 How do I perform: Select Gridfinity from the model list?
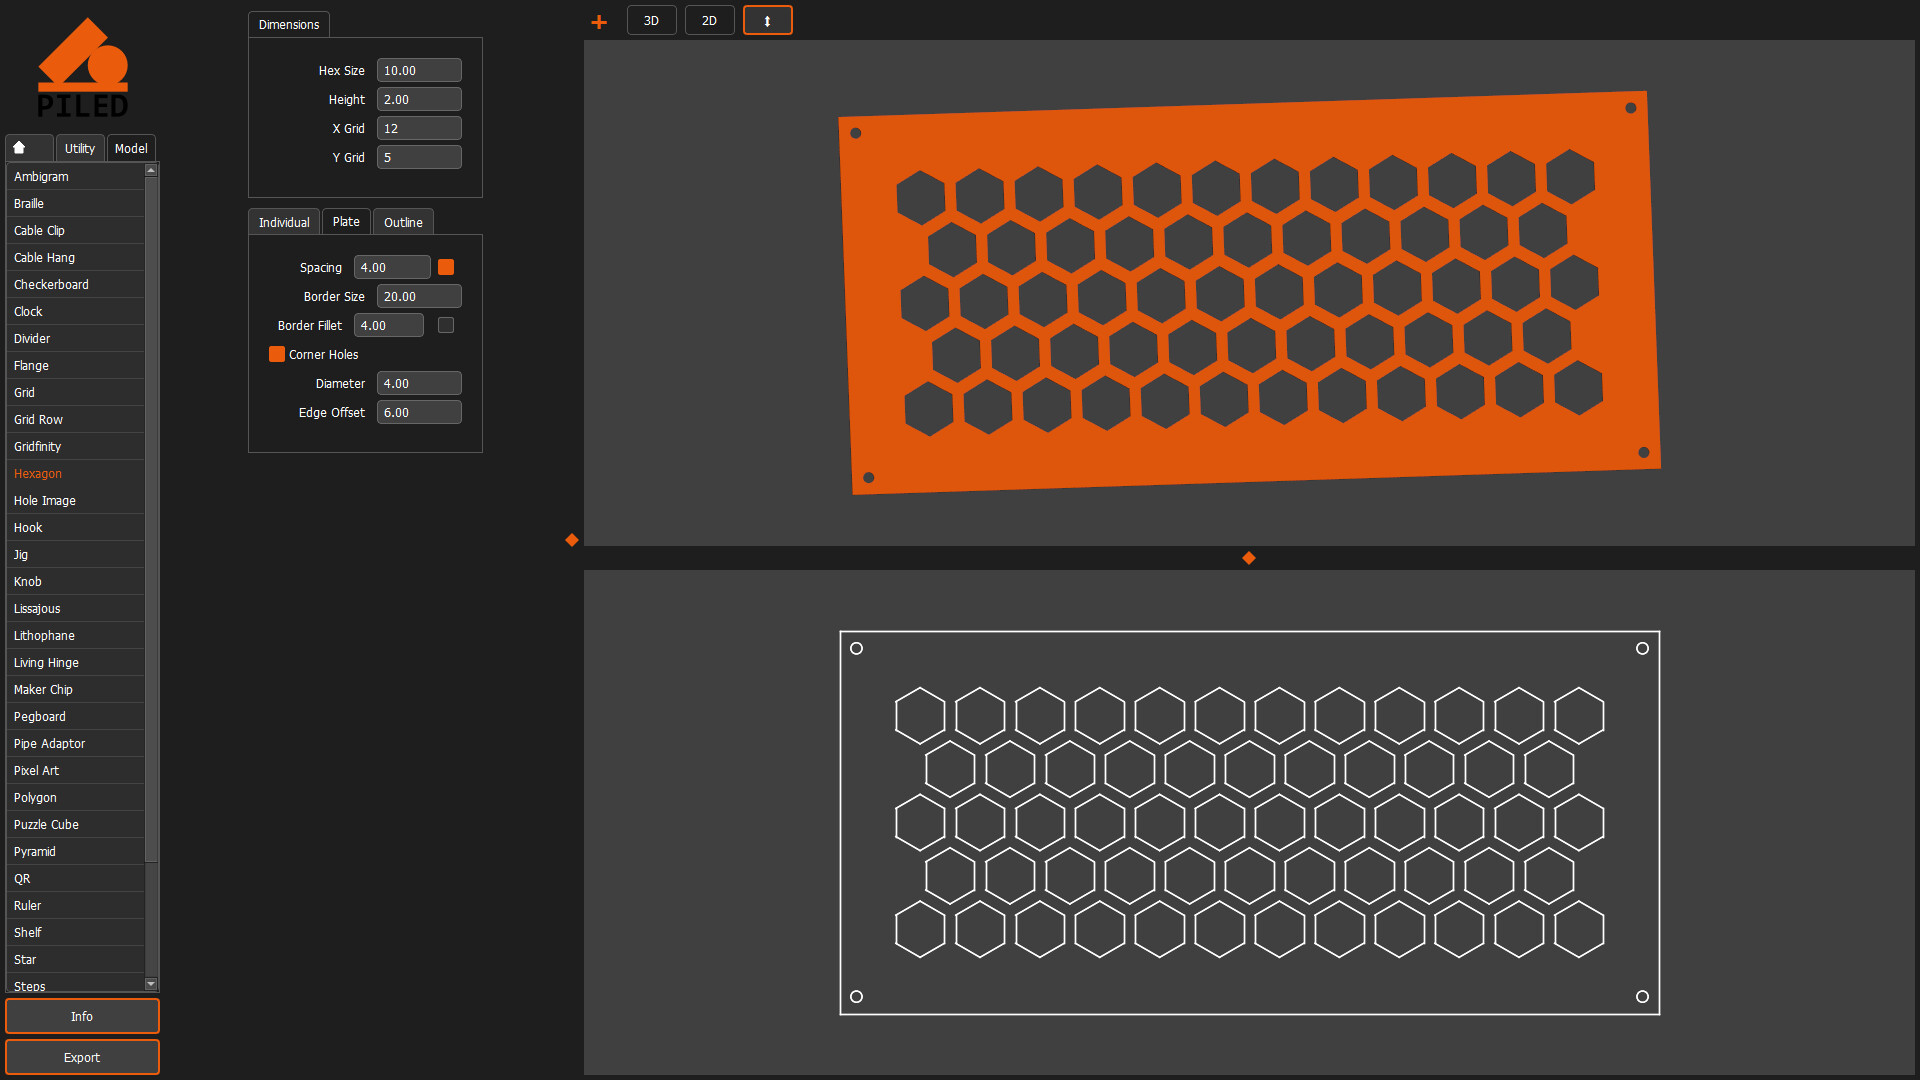coord(37,446)
